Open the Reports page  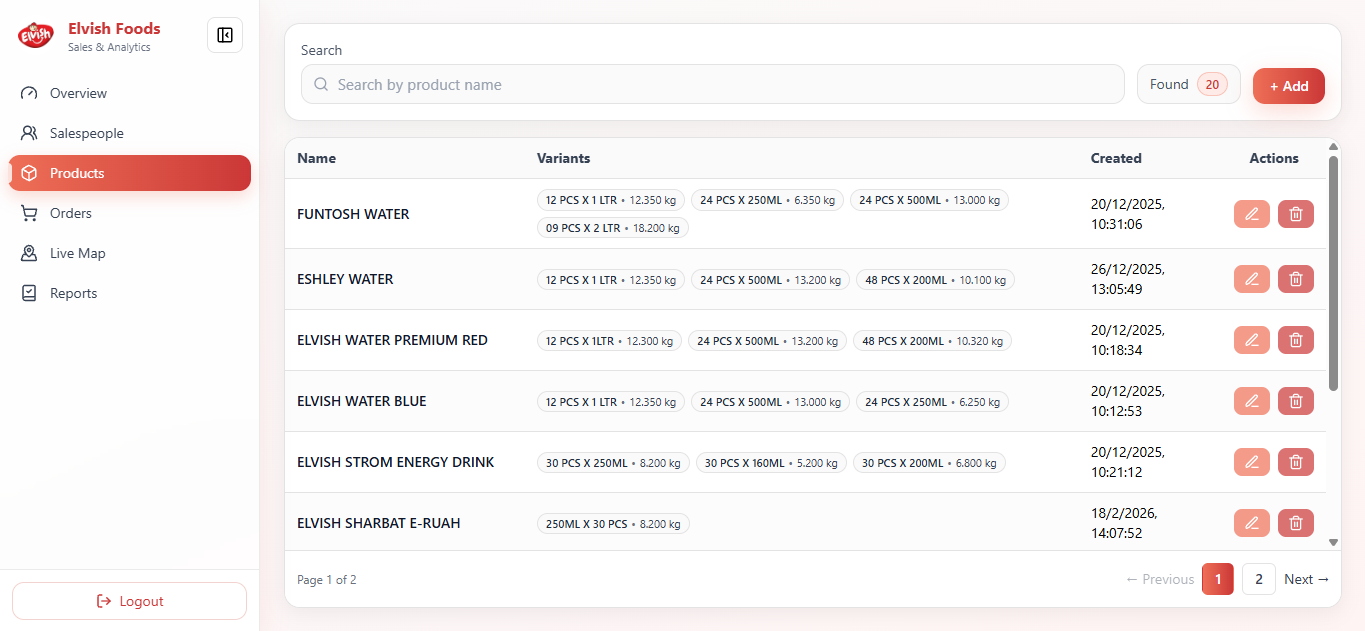130,293
